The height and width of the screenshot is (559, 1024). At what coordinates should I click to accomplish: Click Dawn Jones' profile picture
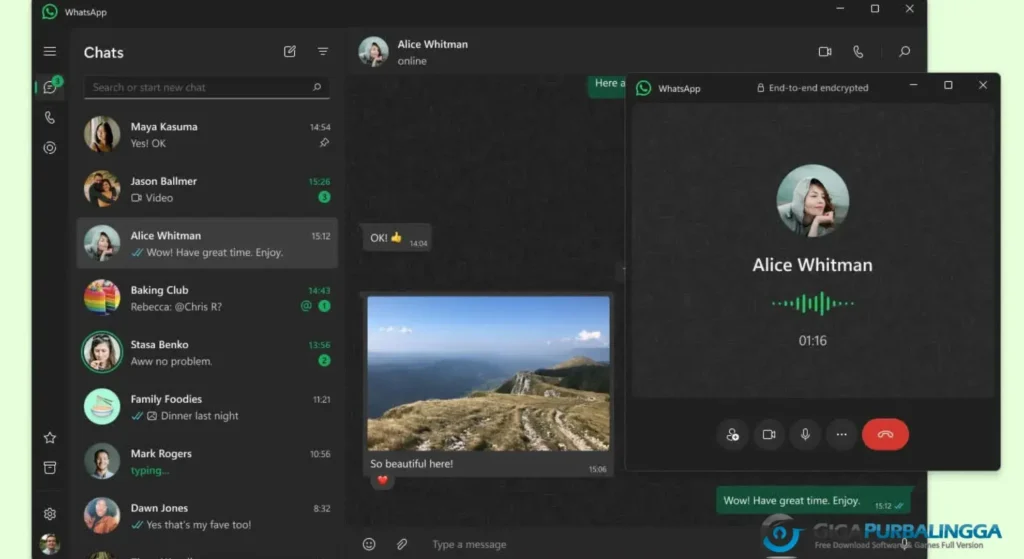(x=102, y=516)
